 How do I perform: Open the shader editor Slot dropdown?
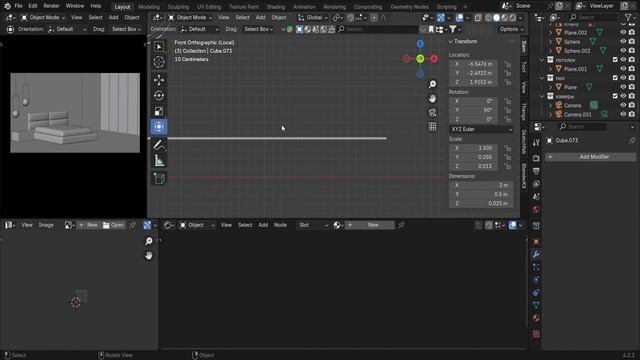[313, 225]
